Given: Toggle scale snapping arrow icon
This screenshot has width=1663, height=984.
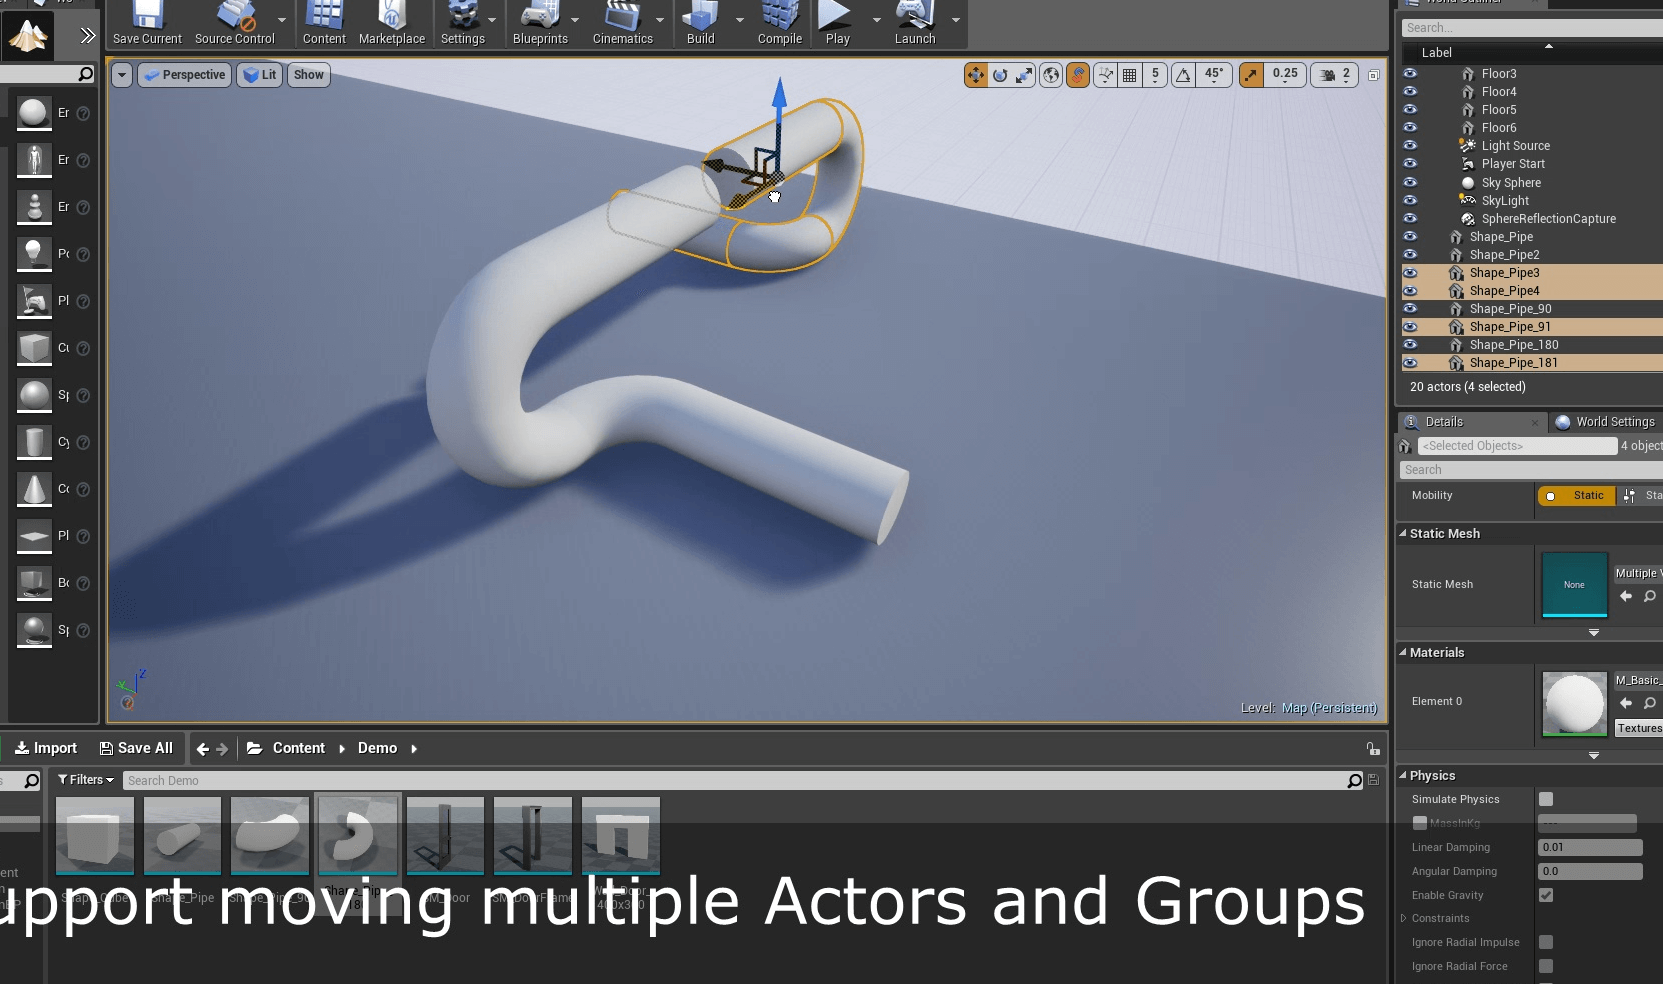Looking at the screenshot, I should coord(1251,75).
